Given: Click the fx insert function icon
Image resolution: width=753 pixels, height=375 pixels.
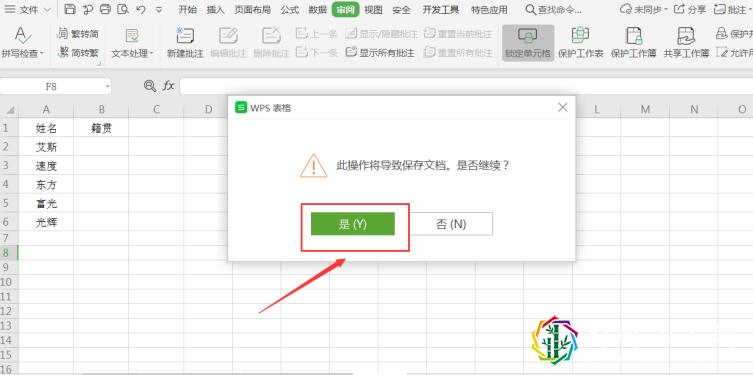Looking at the screenshot, I should coord(168,86).
